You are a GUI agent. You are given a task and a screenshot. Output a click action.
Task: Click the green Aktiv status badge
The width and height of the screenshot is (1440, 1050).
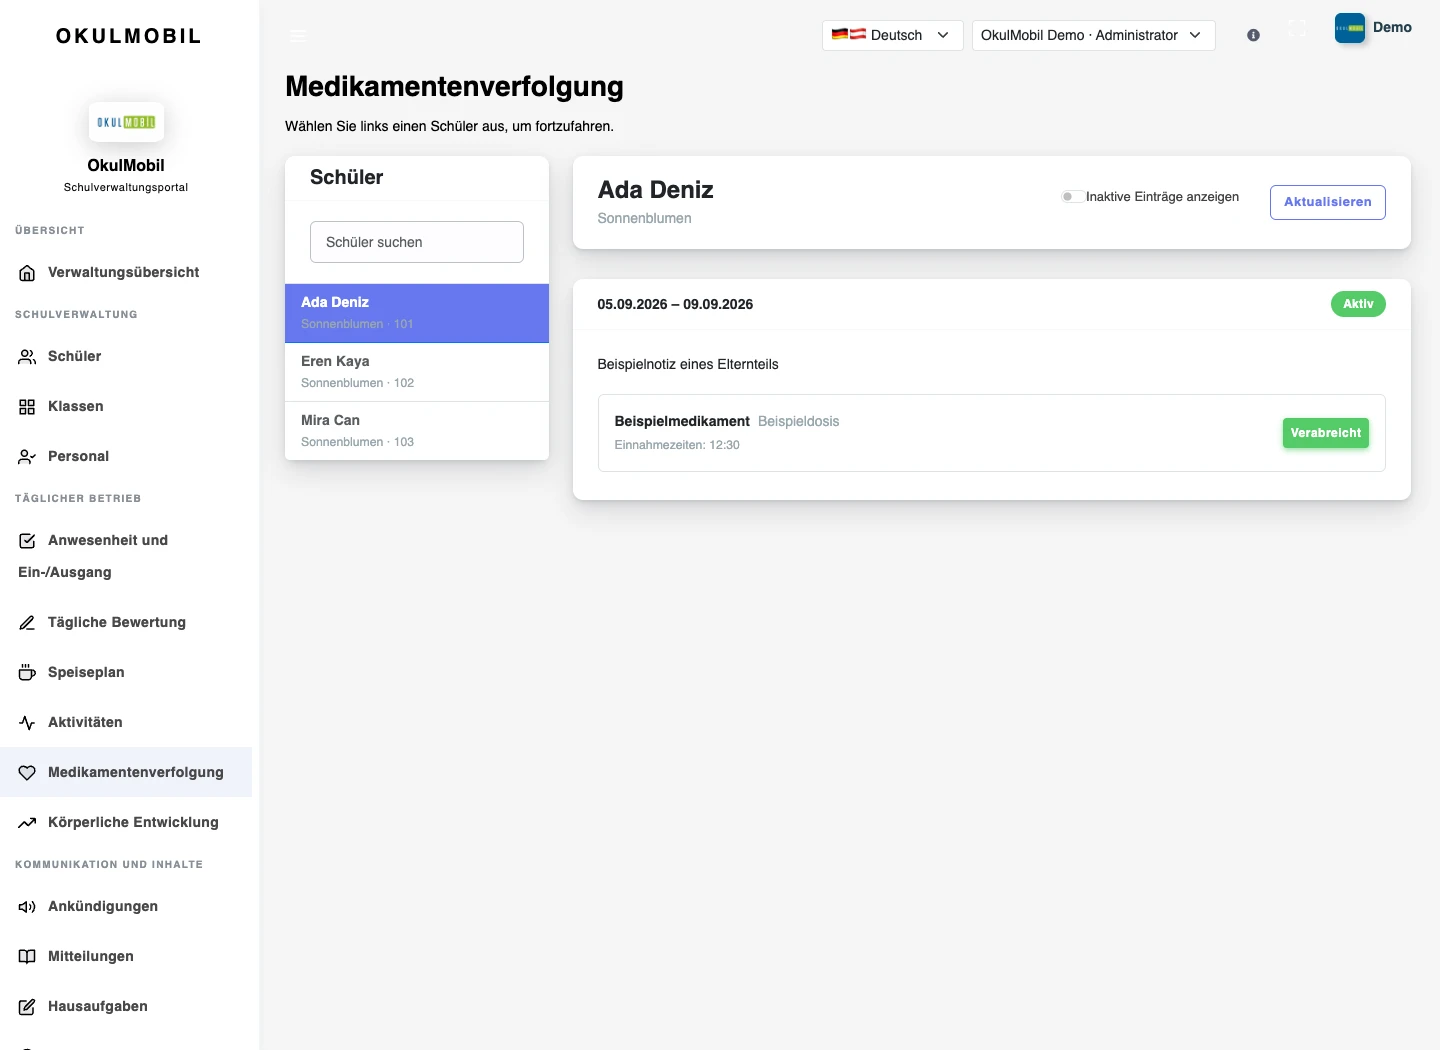coord(1358,304)
